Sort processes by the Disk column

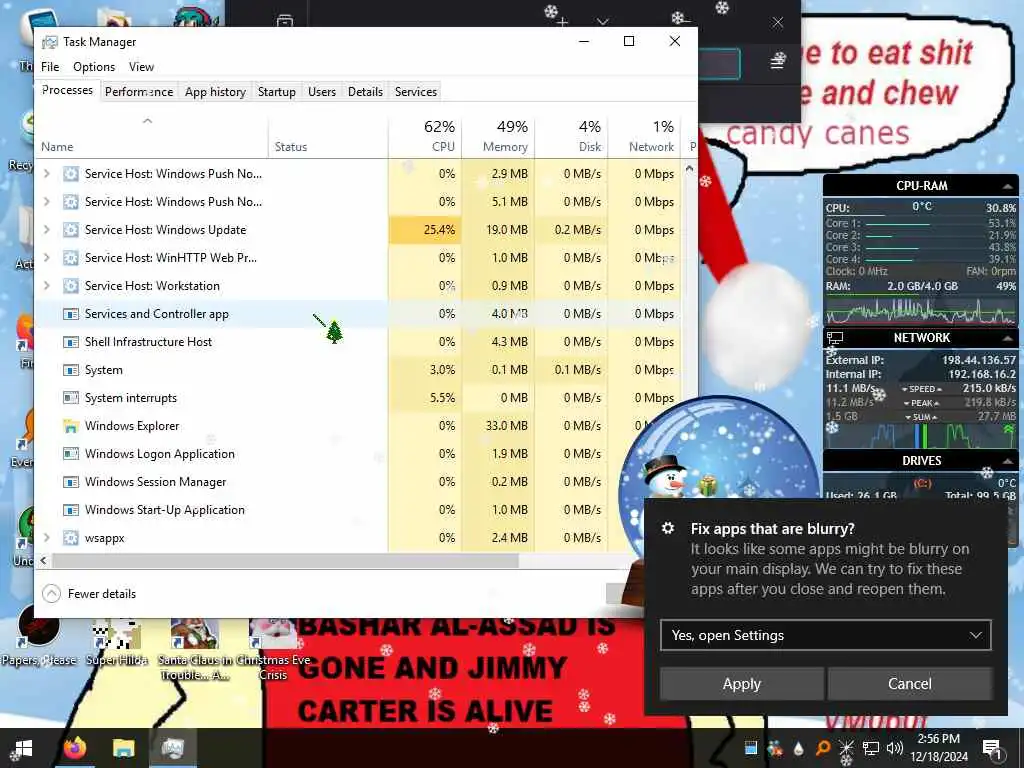(571, 136)
